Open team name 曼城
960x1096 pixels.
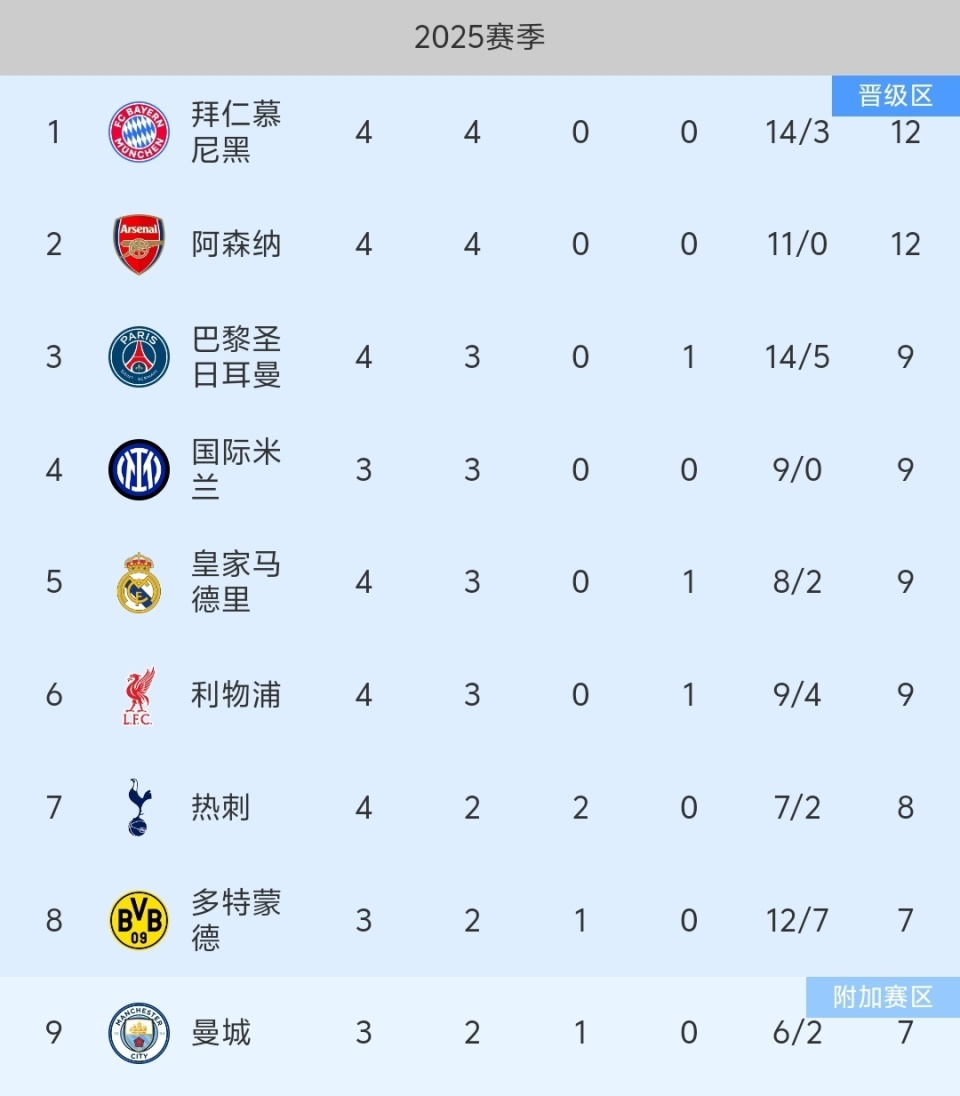(x=221, y=1033)
